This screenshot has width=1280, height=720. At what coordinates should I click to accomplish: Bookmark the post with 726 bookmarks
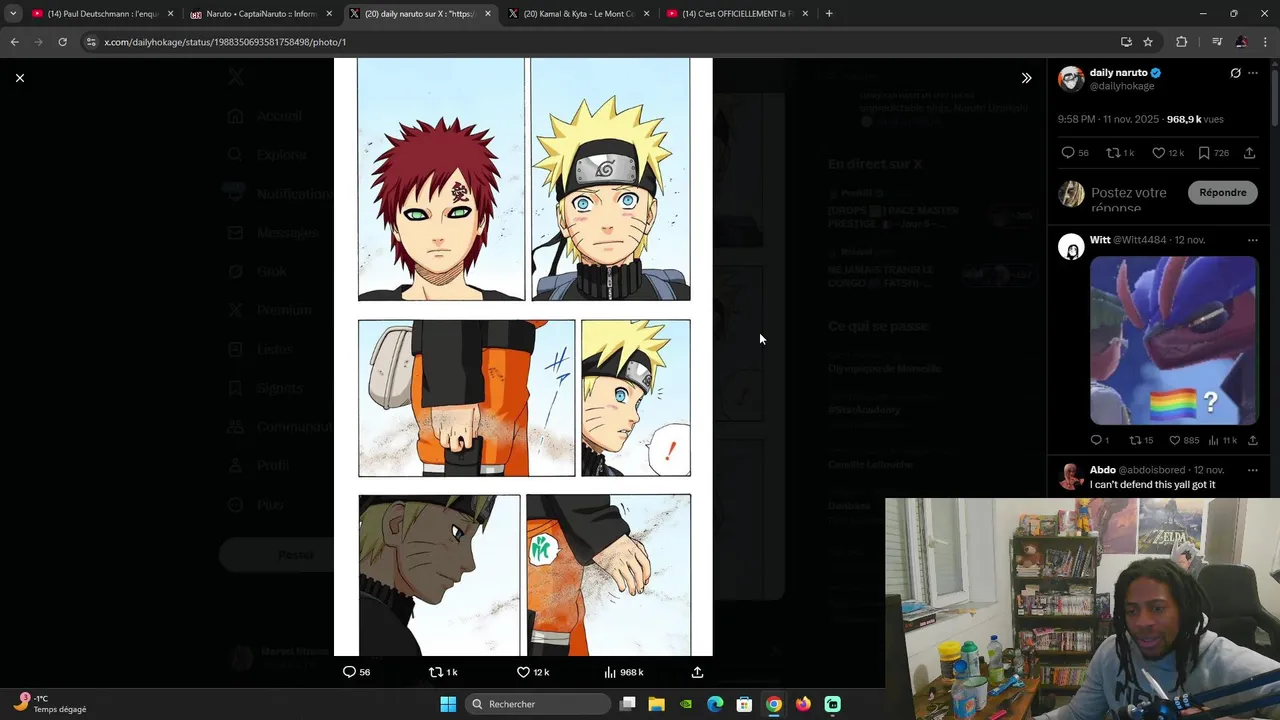(x=1213, y=153)
